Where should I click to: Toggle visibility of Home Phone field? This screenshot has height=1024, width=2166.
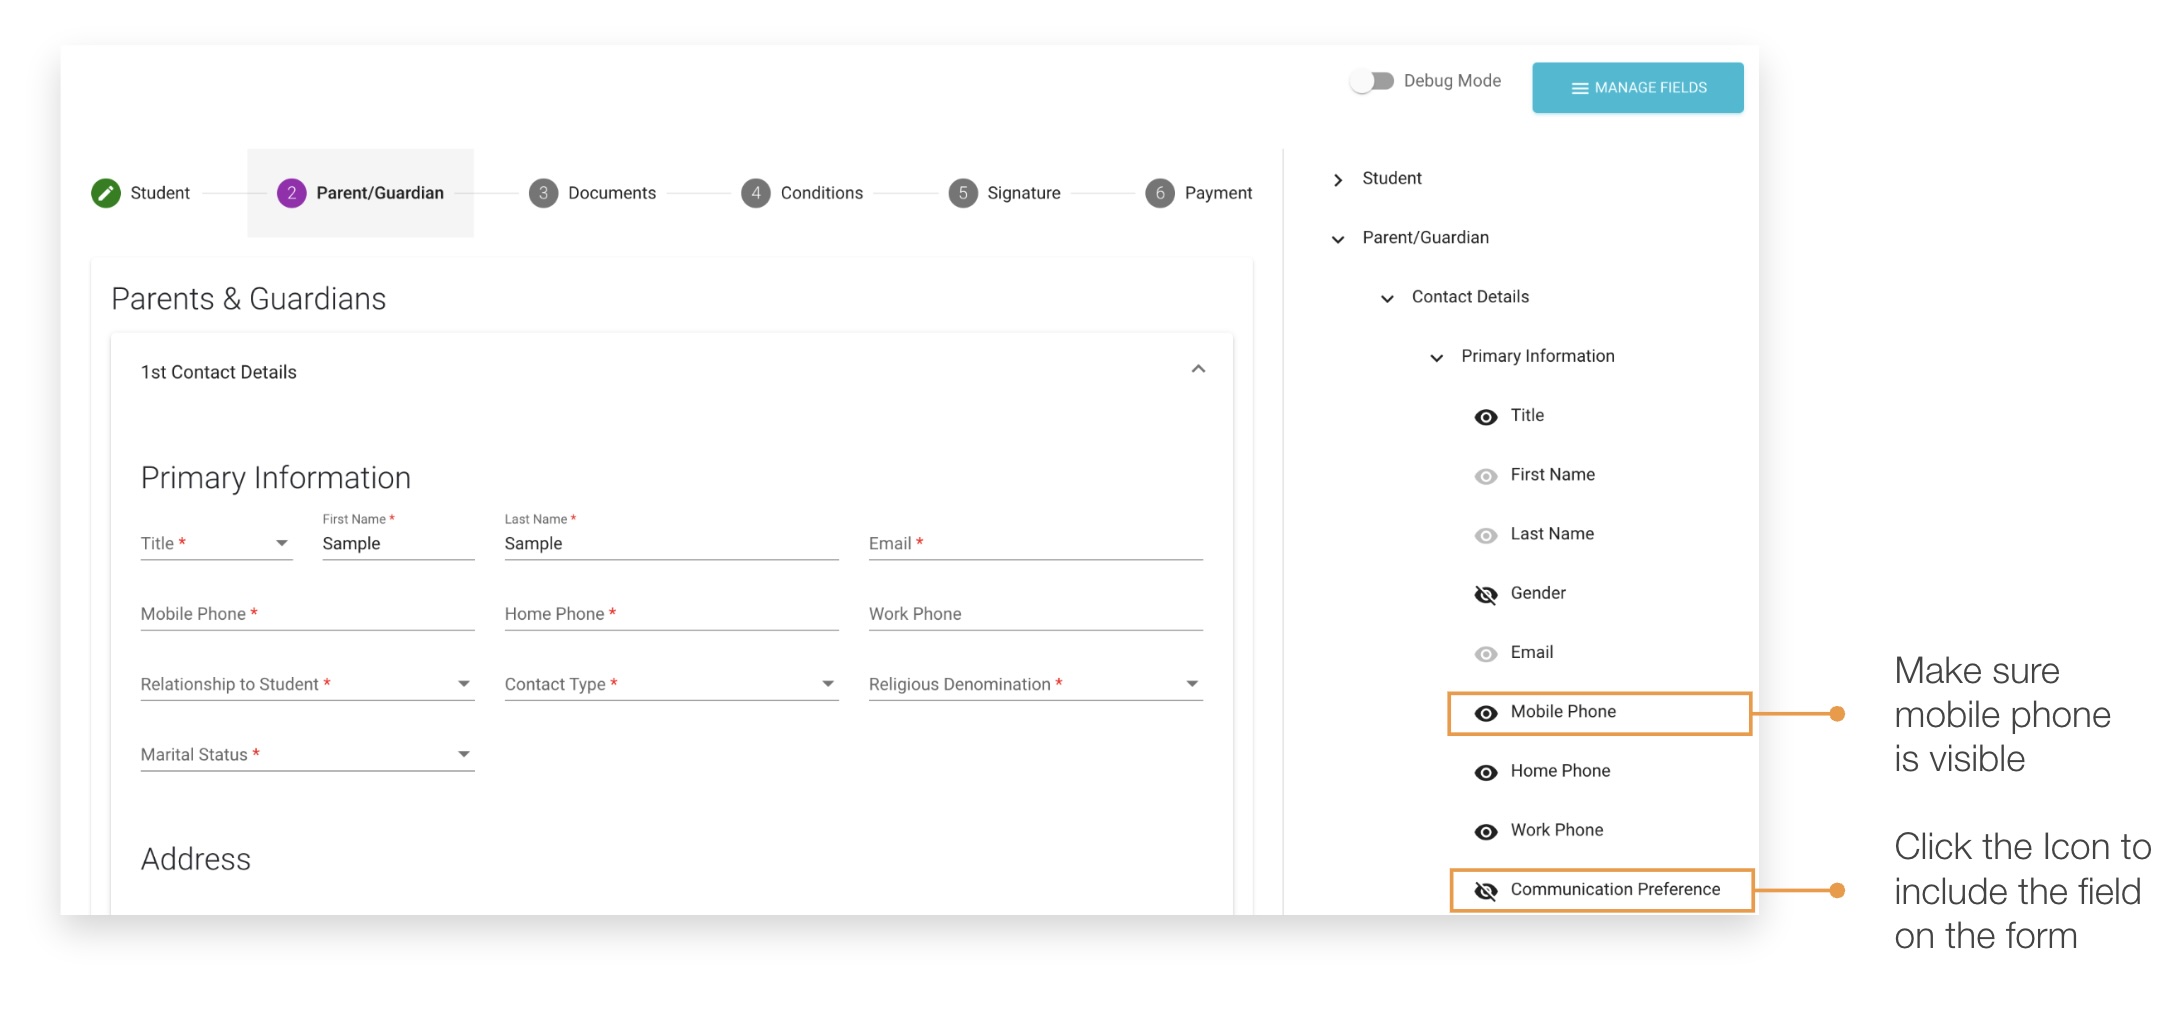(1486, 771)
